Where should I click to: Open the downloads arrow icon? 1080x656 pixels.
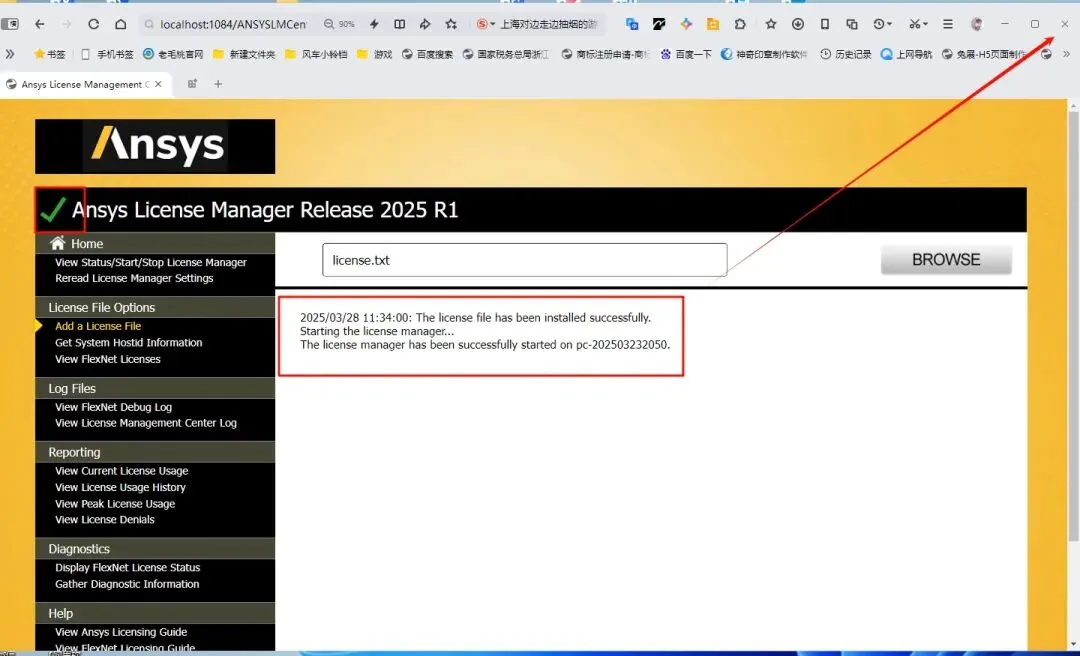pos(798,24)
